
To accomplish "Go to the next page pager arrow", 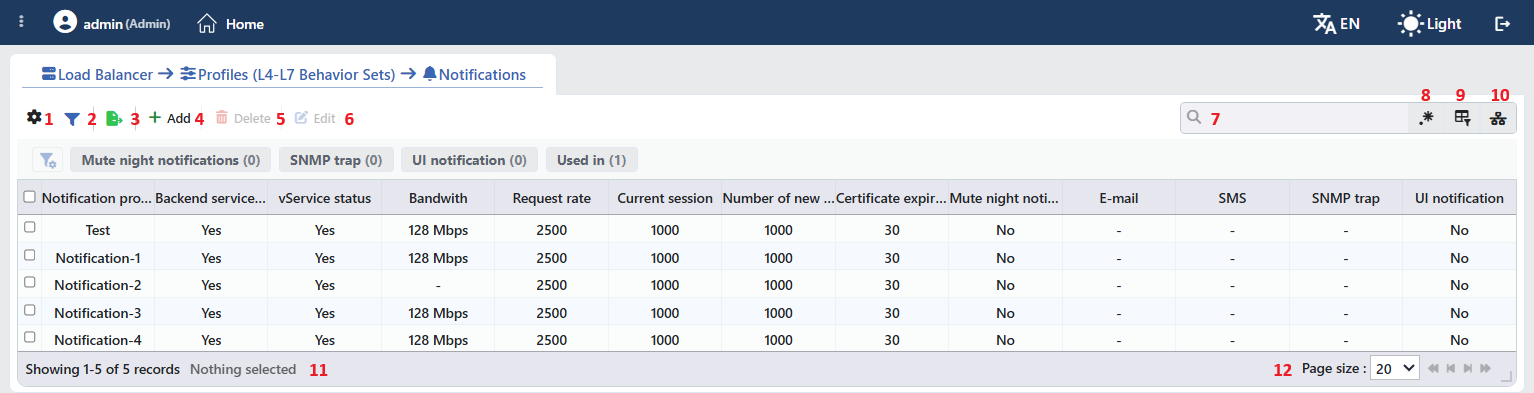I will click(1468, 369).
